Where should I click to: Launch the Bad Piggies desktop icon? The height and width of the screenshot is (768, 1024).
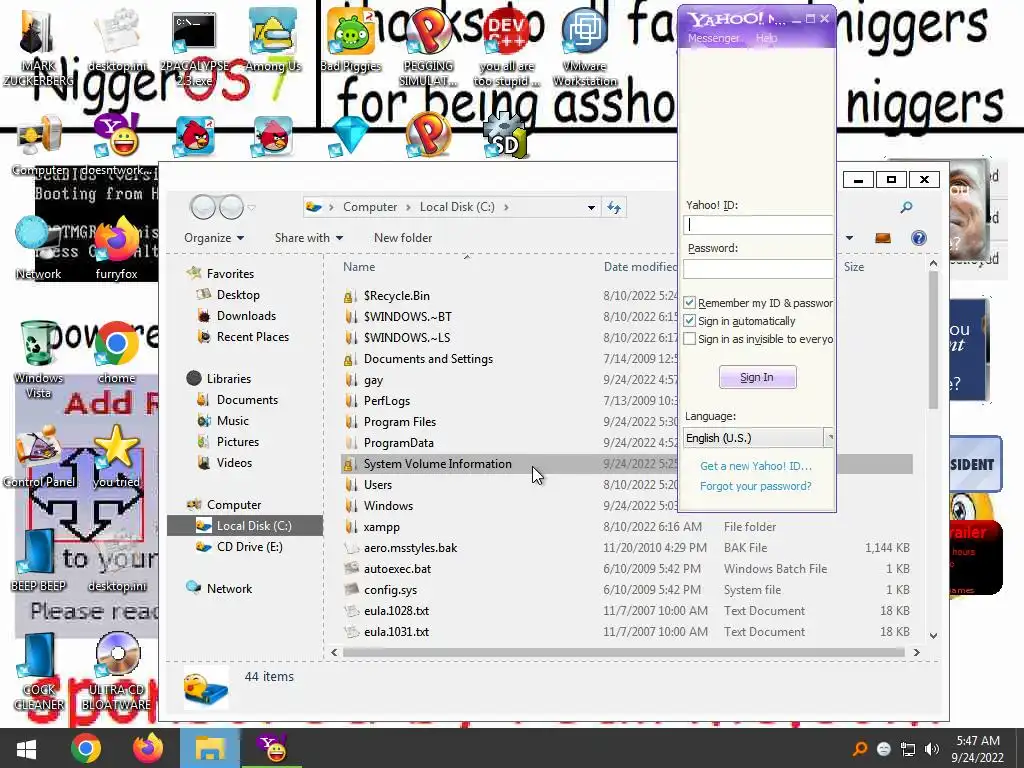pos(351,39)
